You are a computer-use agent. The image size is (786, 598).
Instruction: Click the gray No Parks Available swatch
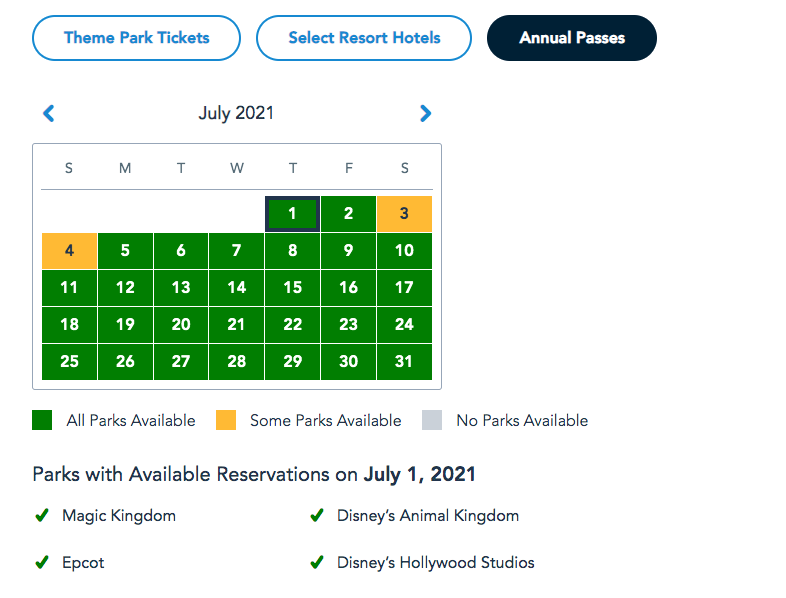pyautogui.click(x=432, y=421)
